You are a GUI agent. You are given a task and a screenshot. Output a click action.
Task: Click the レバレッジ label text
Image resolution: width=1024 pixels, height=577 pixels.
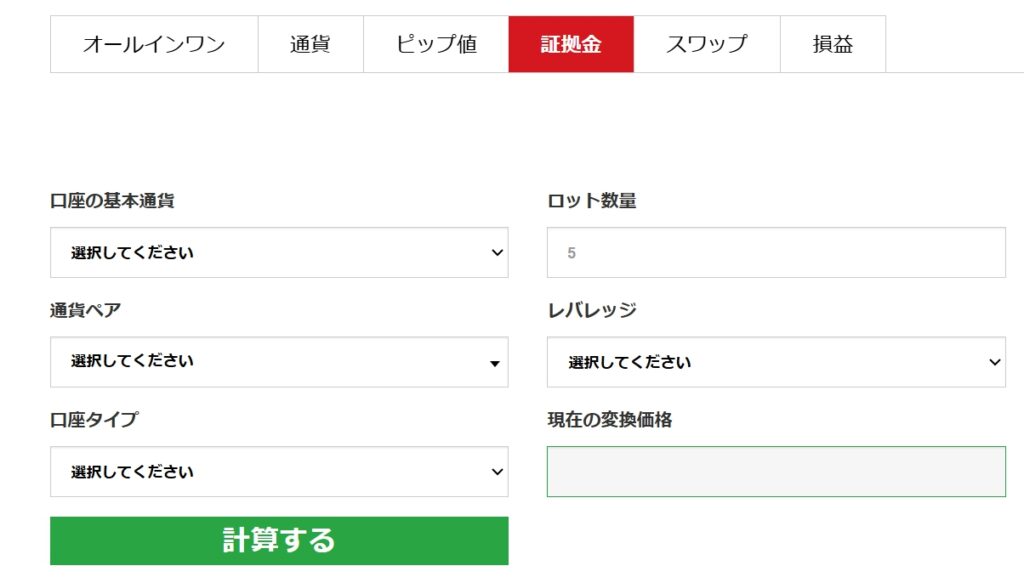tap(592, 310)
